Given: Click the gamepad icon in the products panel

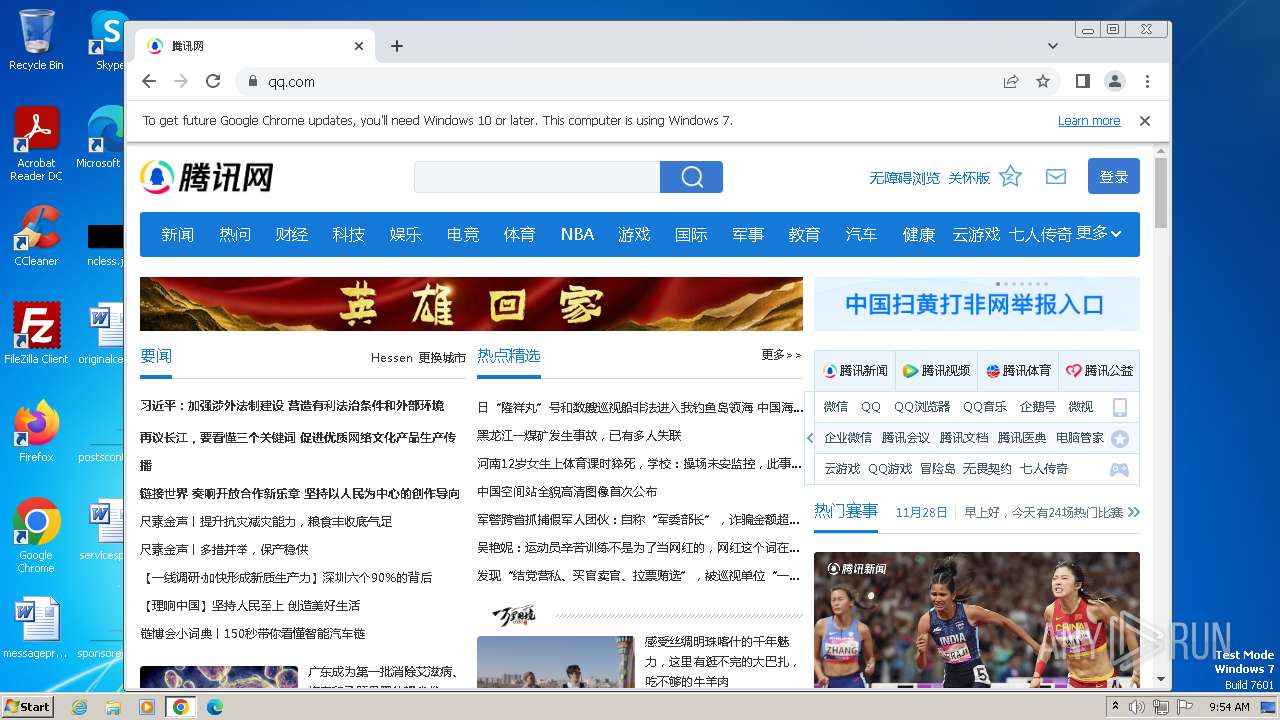Looking at the screenshot, I should pos(1120,469).
